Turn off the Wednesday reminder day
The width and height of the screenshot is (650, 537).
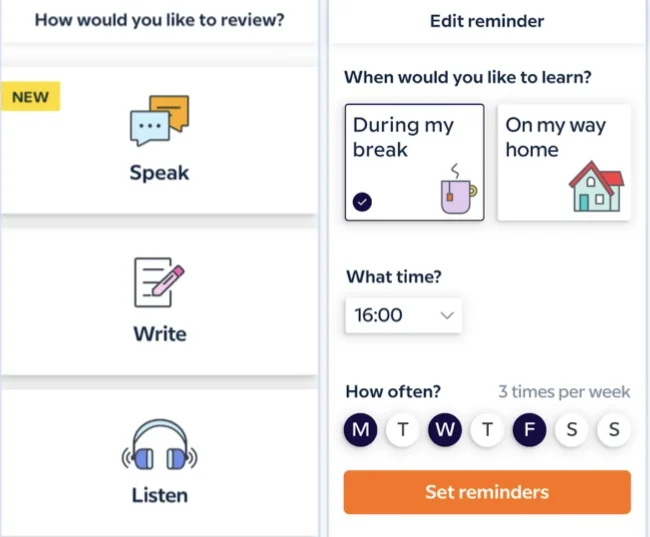point(445,430)
